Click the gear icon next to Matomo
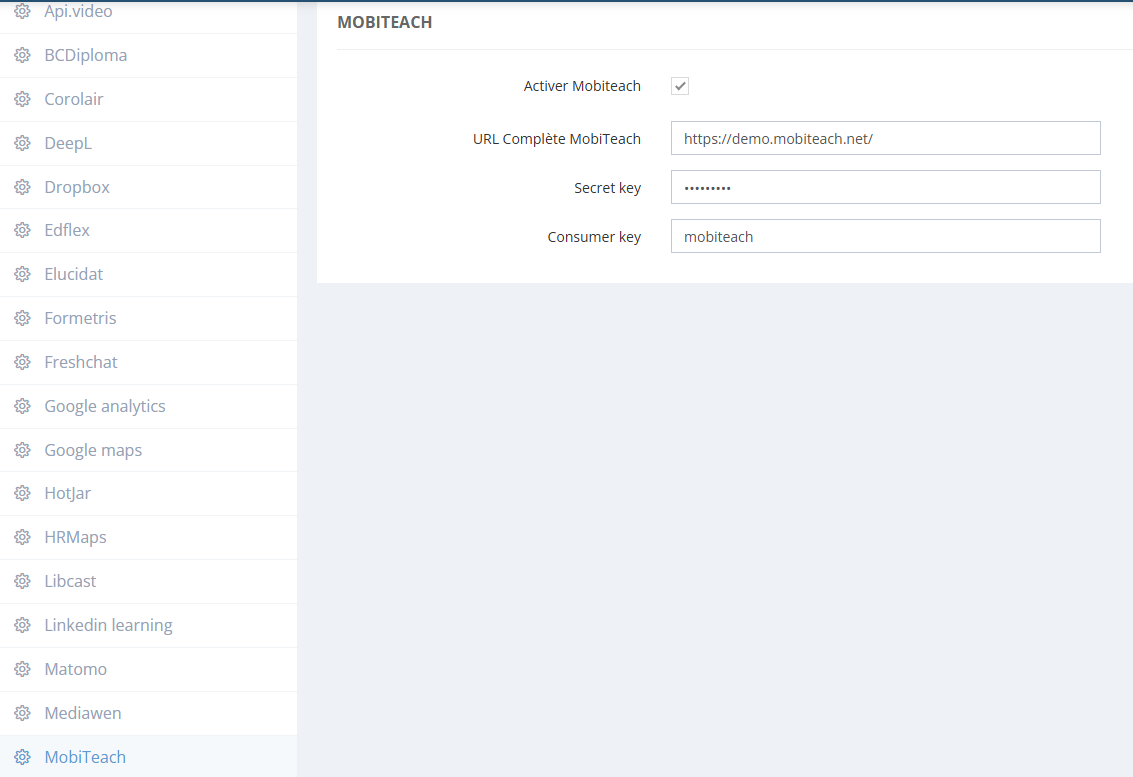 pyautogui.click(x=22, y=670)
